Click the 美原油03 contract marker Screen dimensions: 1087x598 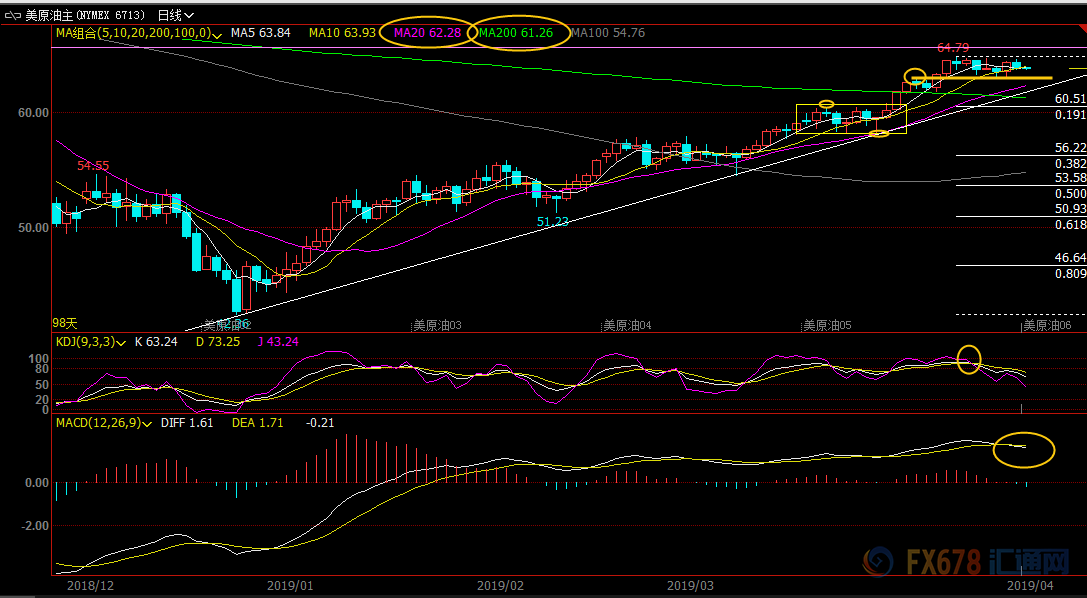(x=437, y=325)
